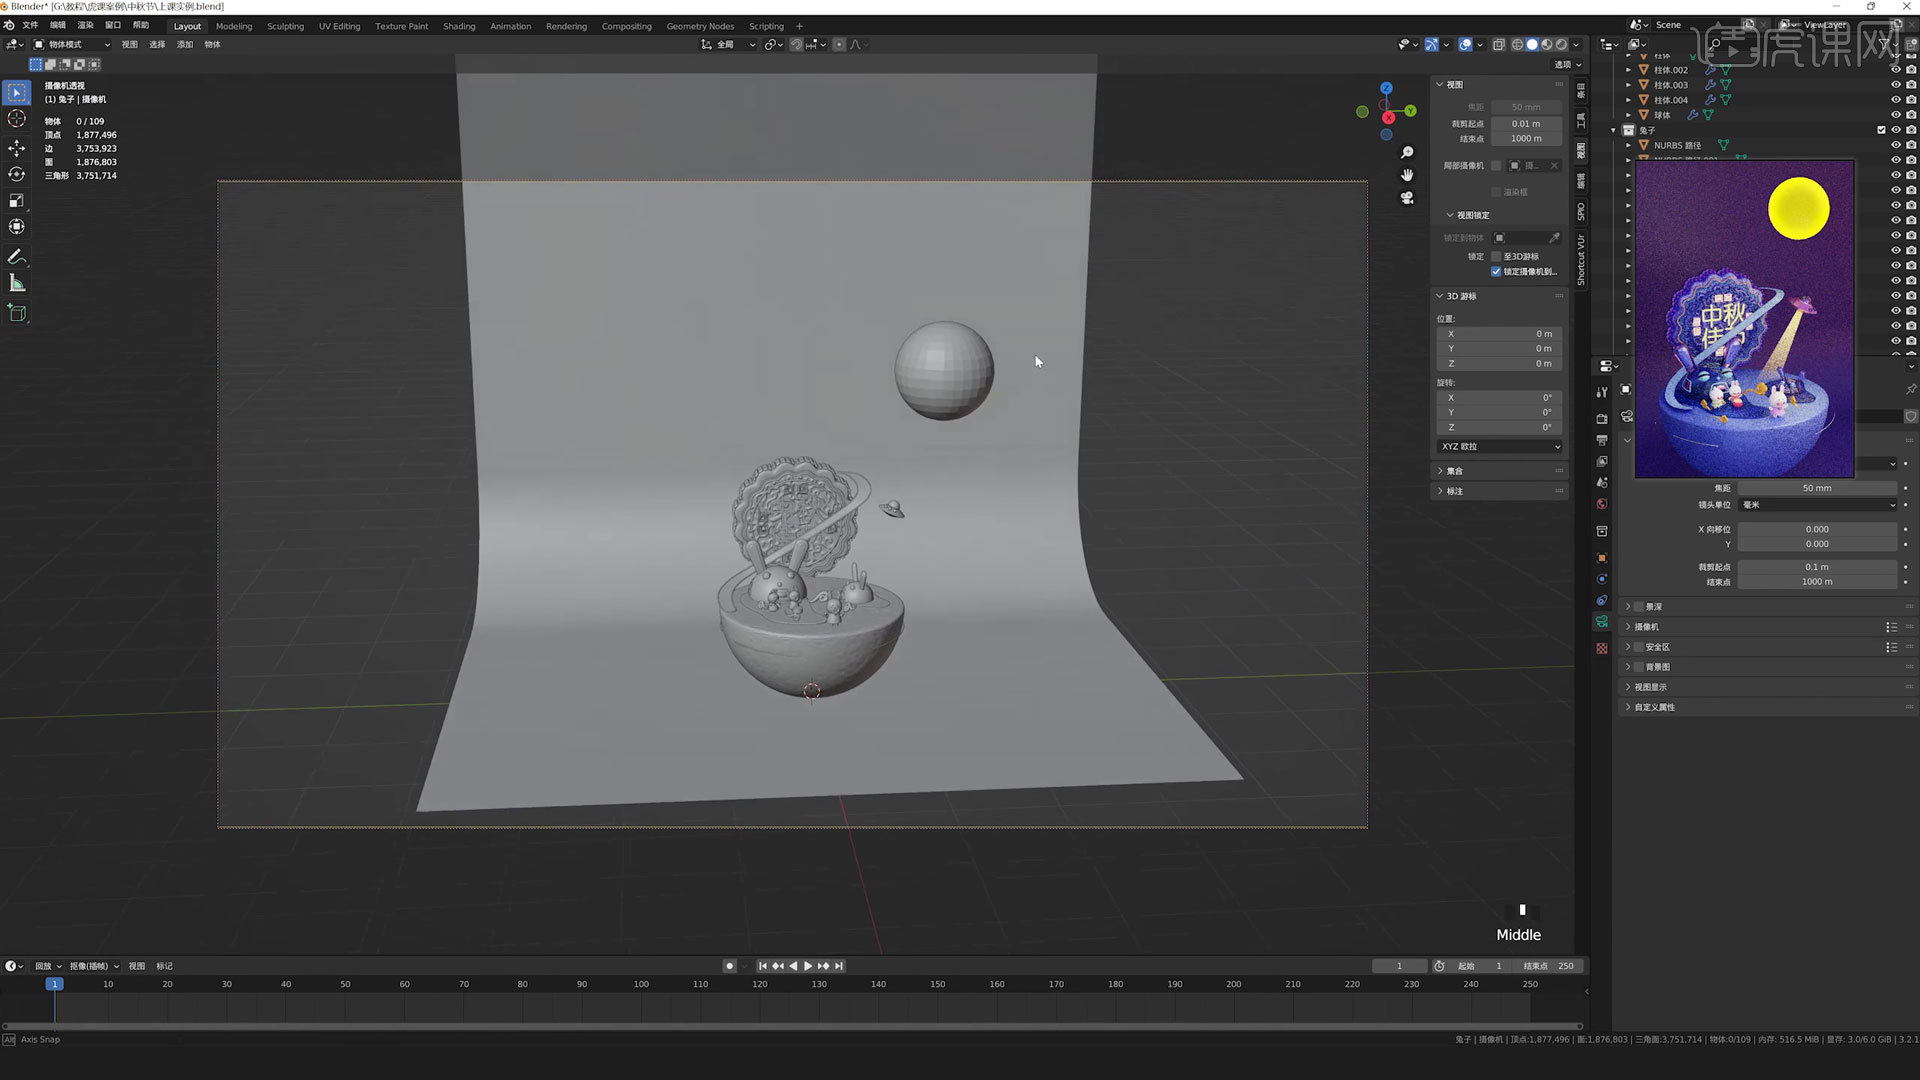1920x1080 pixels.
Task: Open the 全局 transform orientation dropdown
Action: (728, 44)
